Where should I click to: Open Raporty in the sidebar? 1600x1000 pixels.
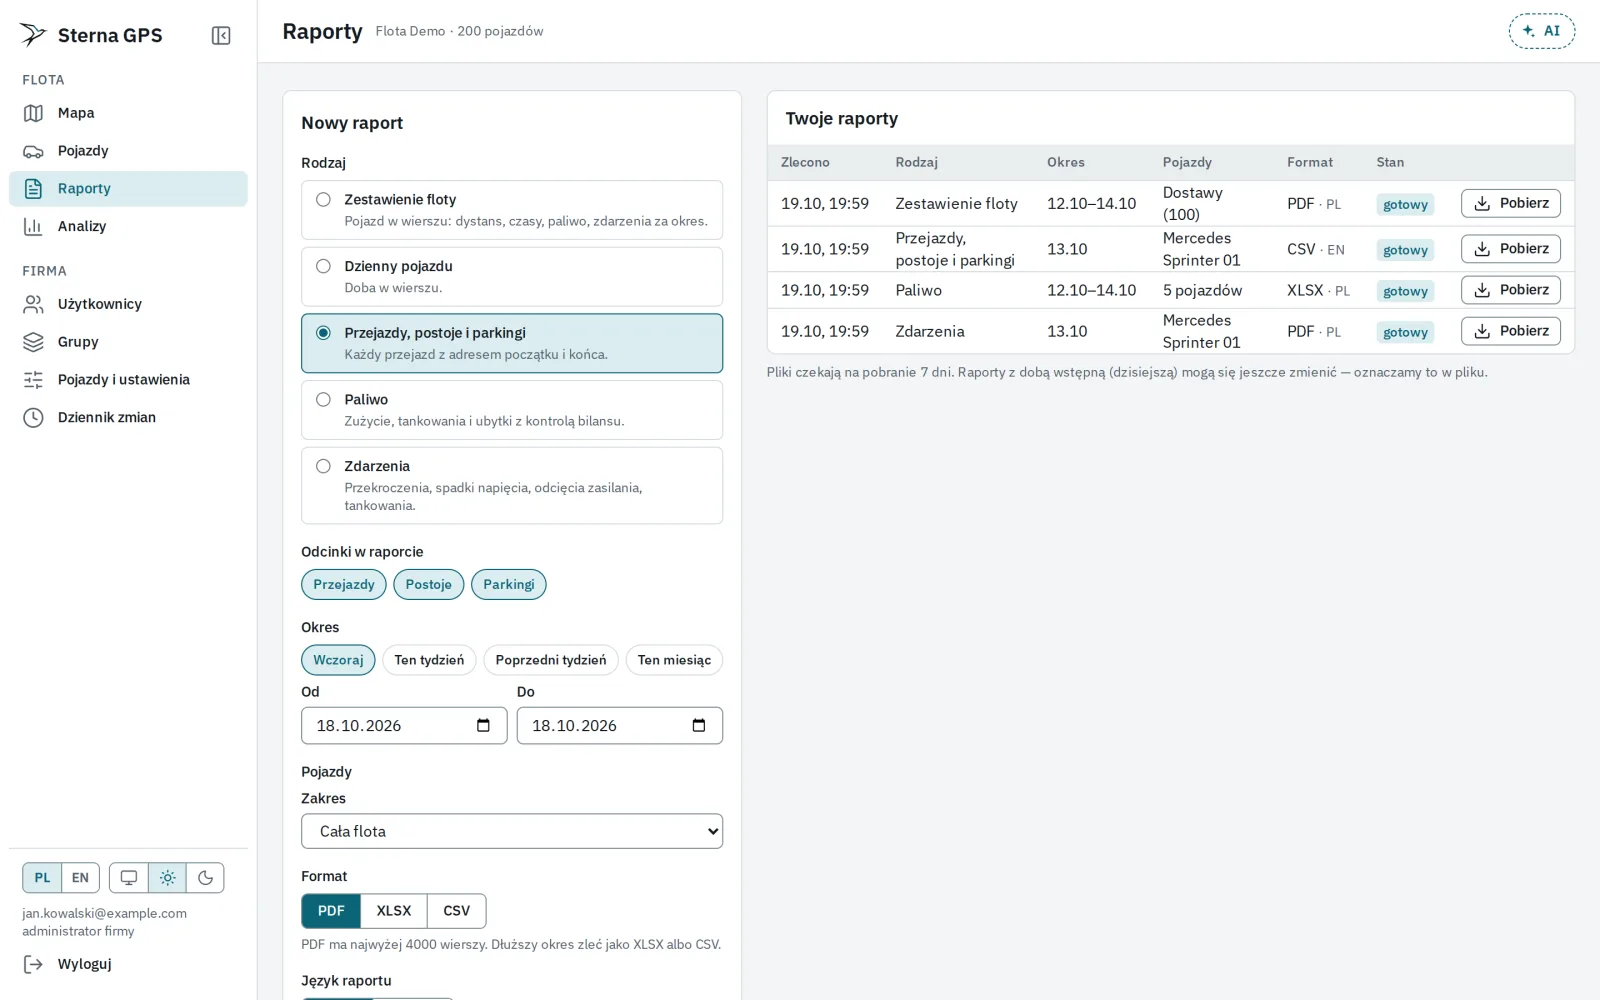[128, 189]
